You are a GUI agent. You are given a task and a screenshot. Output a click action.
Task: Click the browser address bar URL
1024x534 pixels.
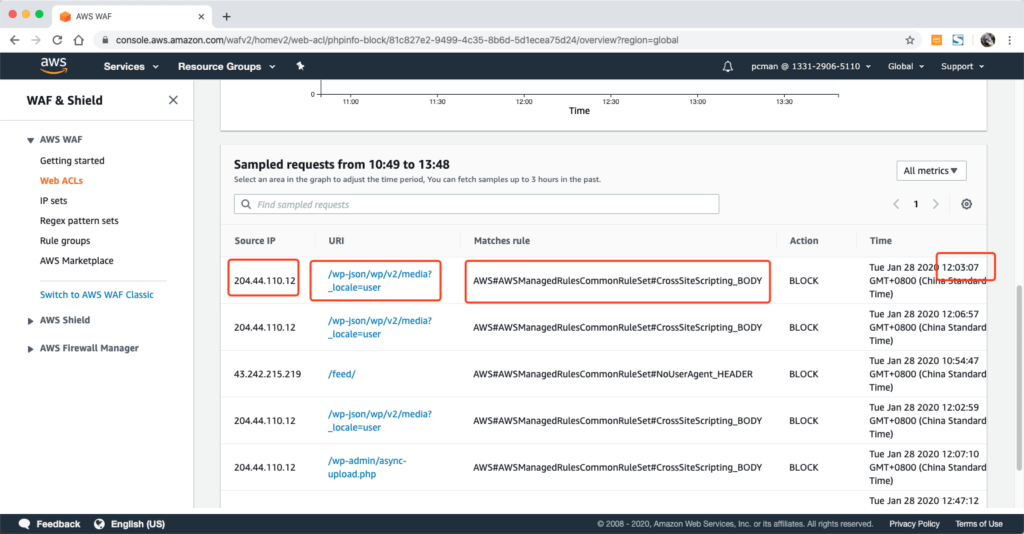pos(397,40)
